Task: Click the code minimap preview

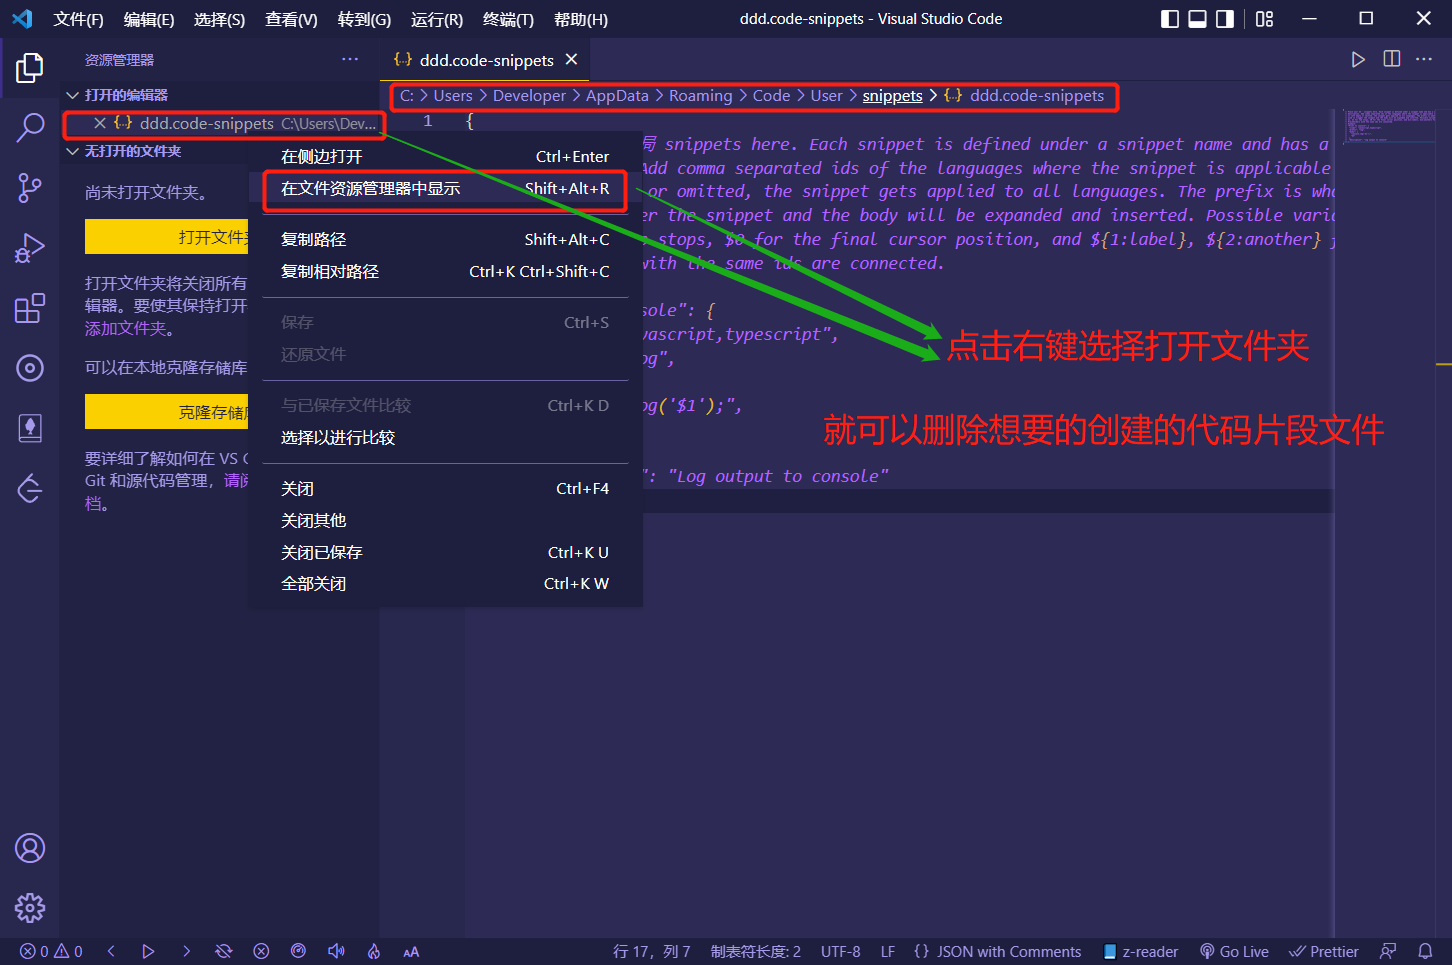Action: point(1389,125)
